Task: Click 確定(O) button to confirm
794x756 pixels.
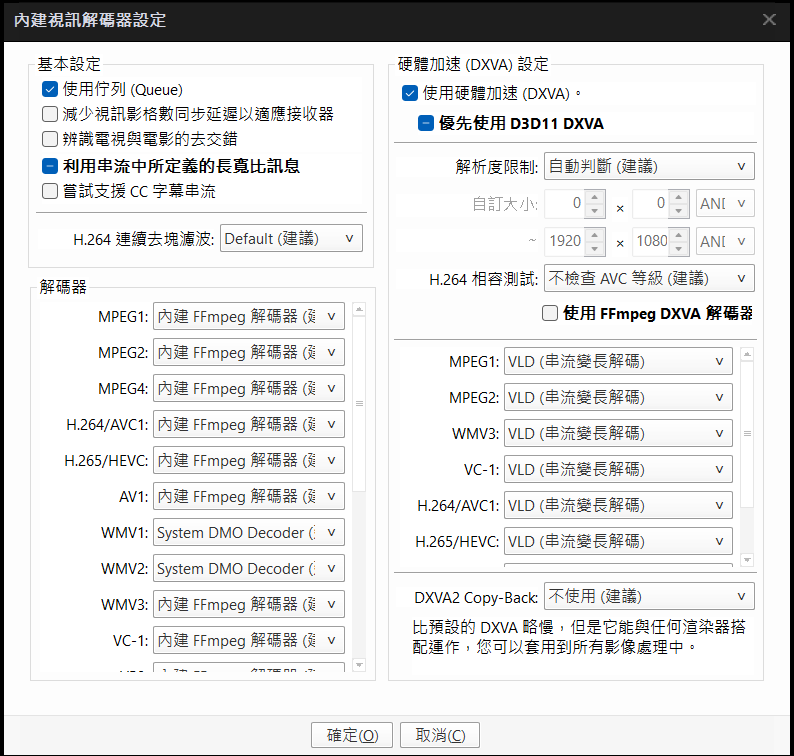Action: click(352, 735)
